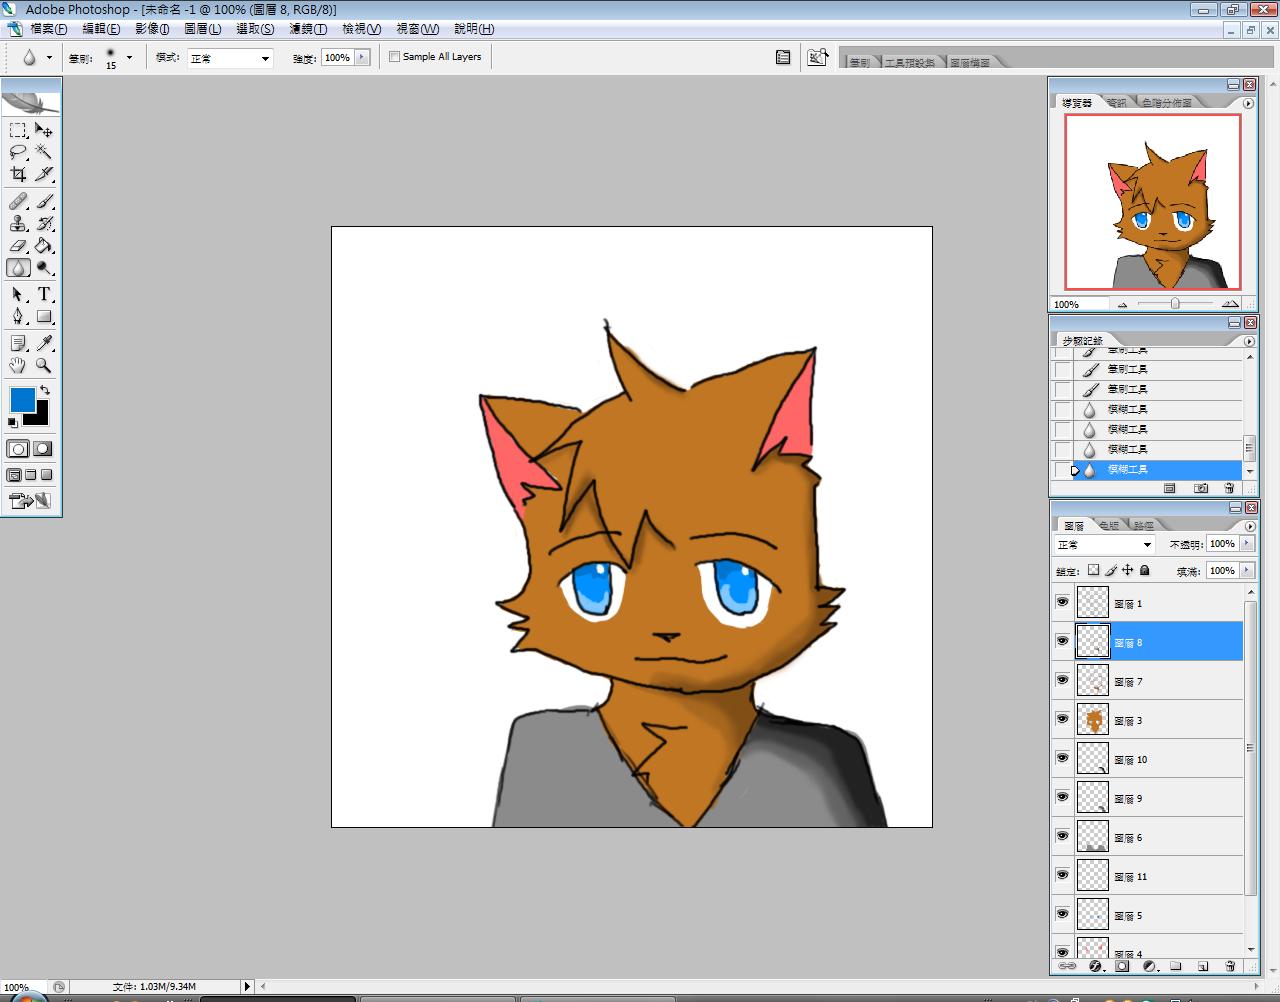The height and width of the screenshot is (1002, 1280).
Task: Pick the Eraser tool
Action: tap(18, 246)
